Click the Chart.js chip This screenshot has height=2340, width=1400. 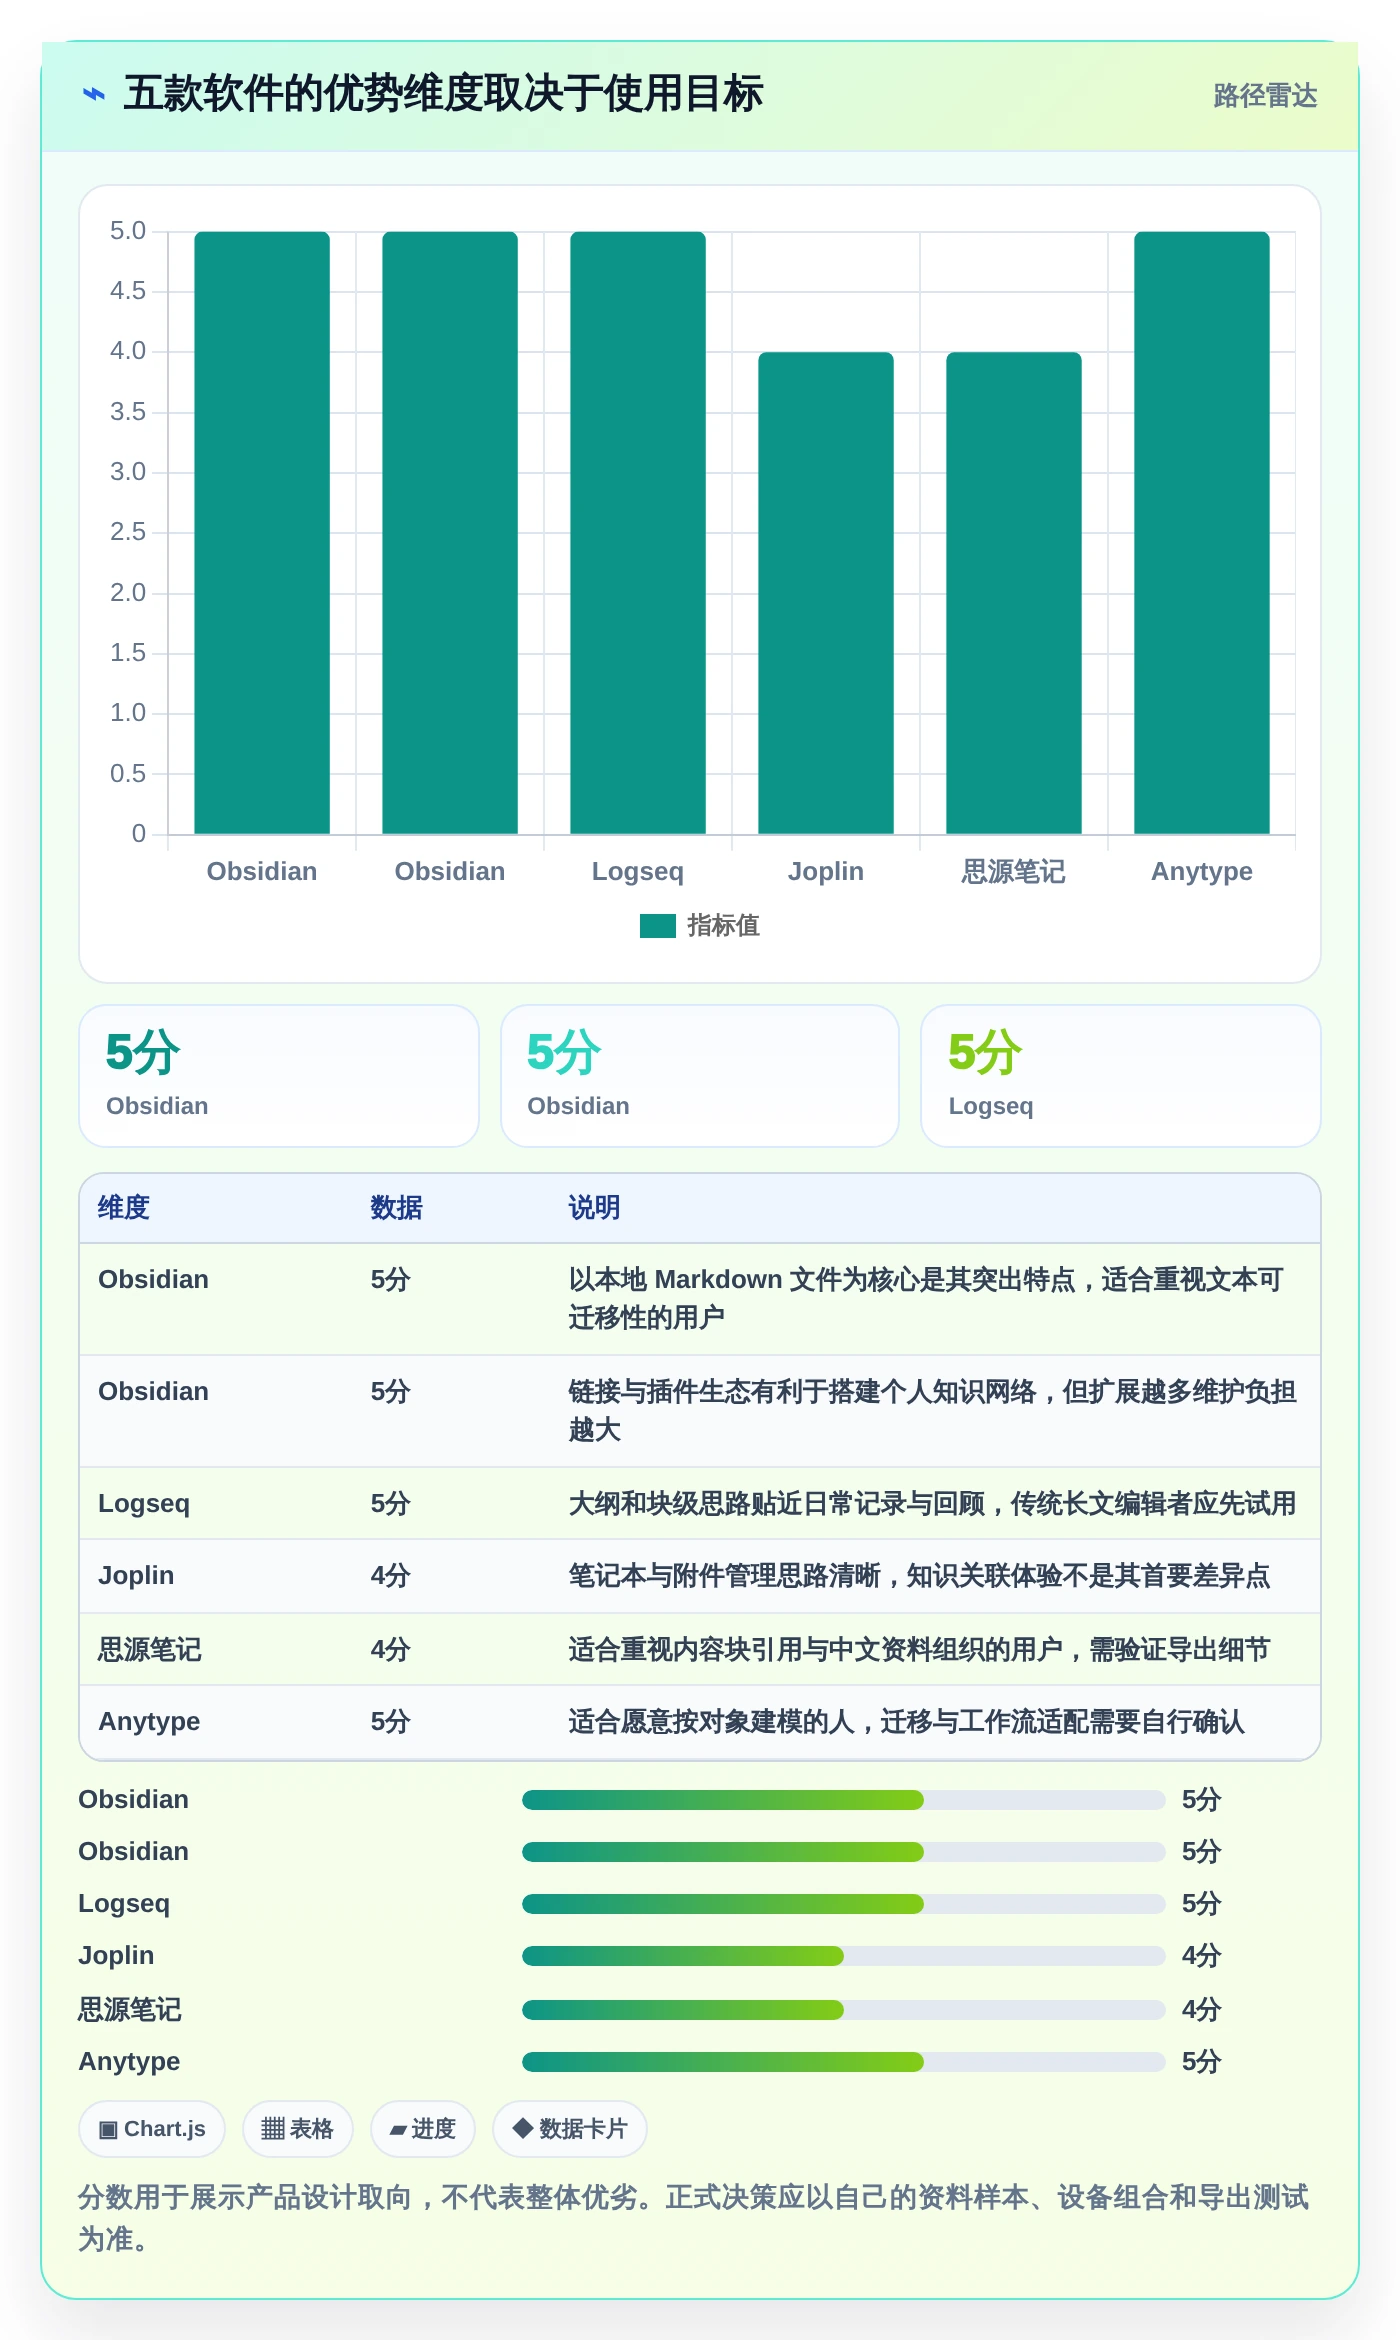pos(152,2129)
